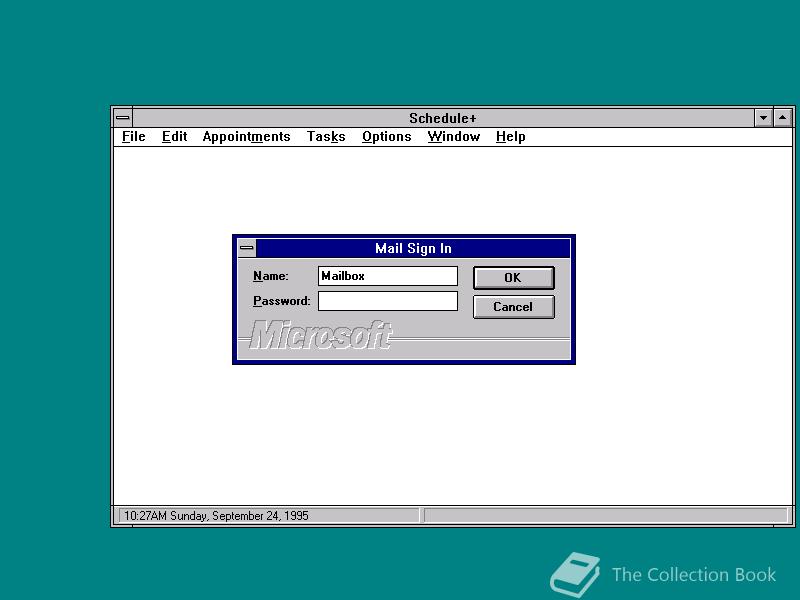Open Mail Sign In dialog control menu
The height and width of the screenshot is (600, 800).
pyautogui.click(x=247, y=248)
